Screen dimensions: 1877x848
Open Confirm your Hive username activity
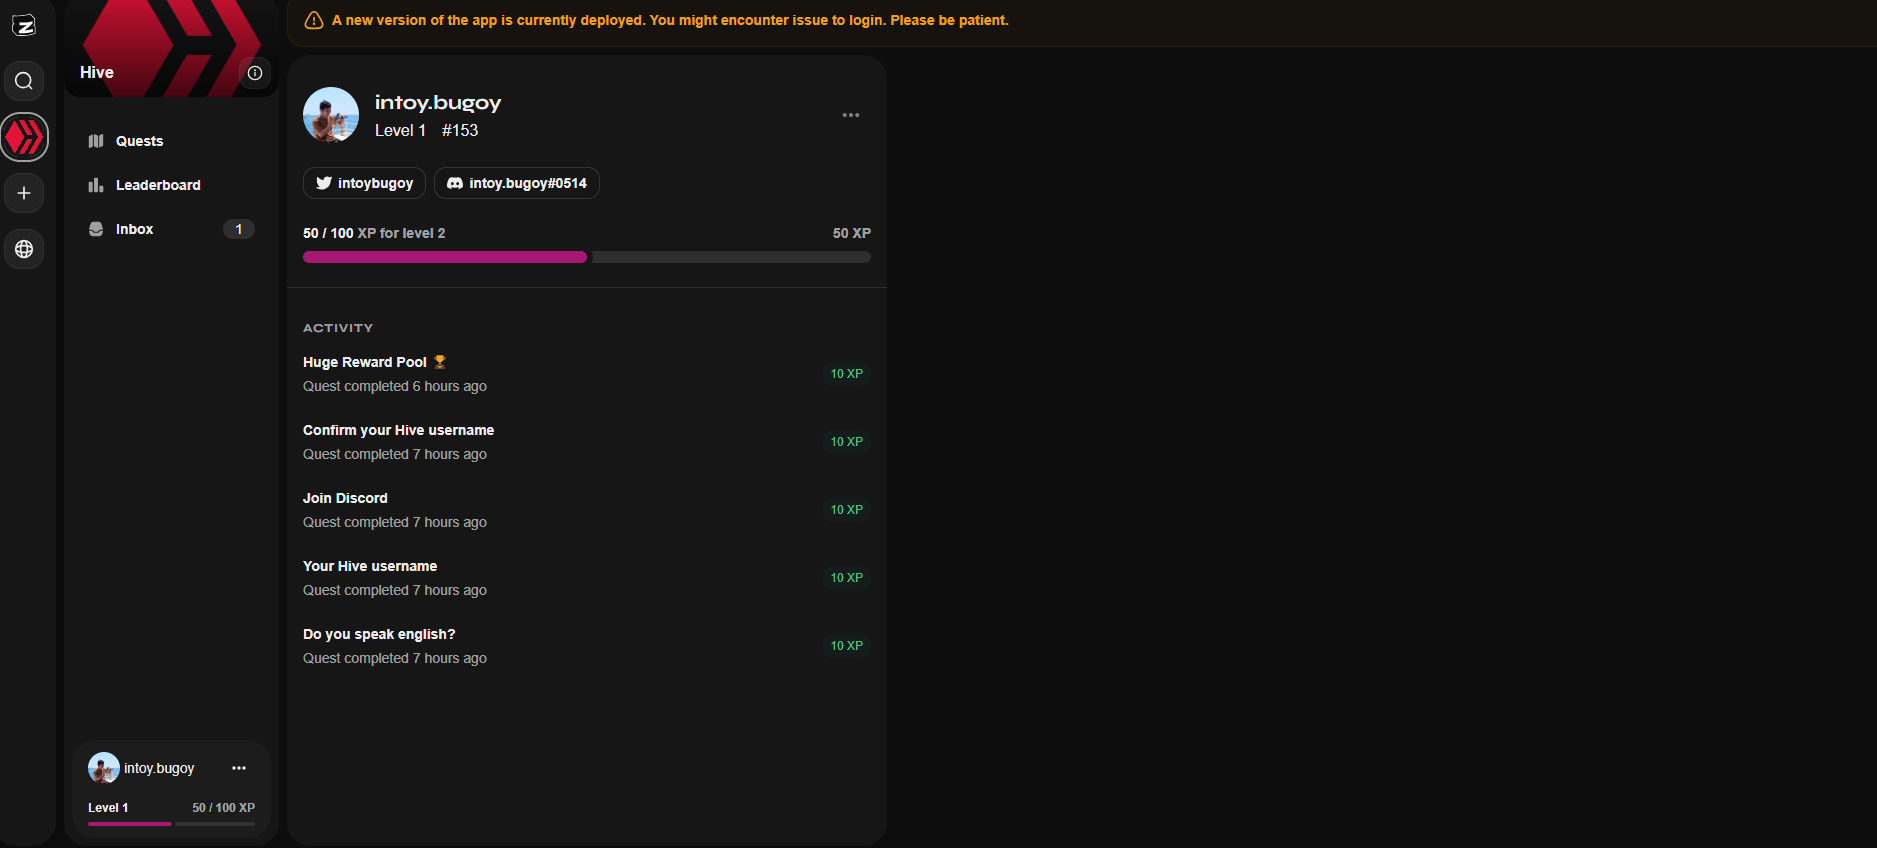pos(398,430)
